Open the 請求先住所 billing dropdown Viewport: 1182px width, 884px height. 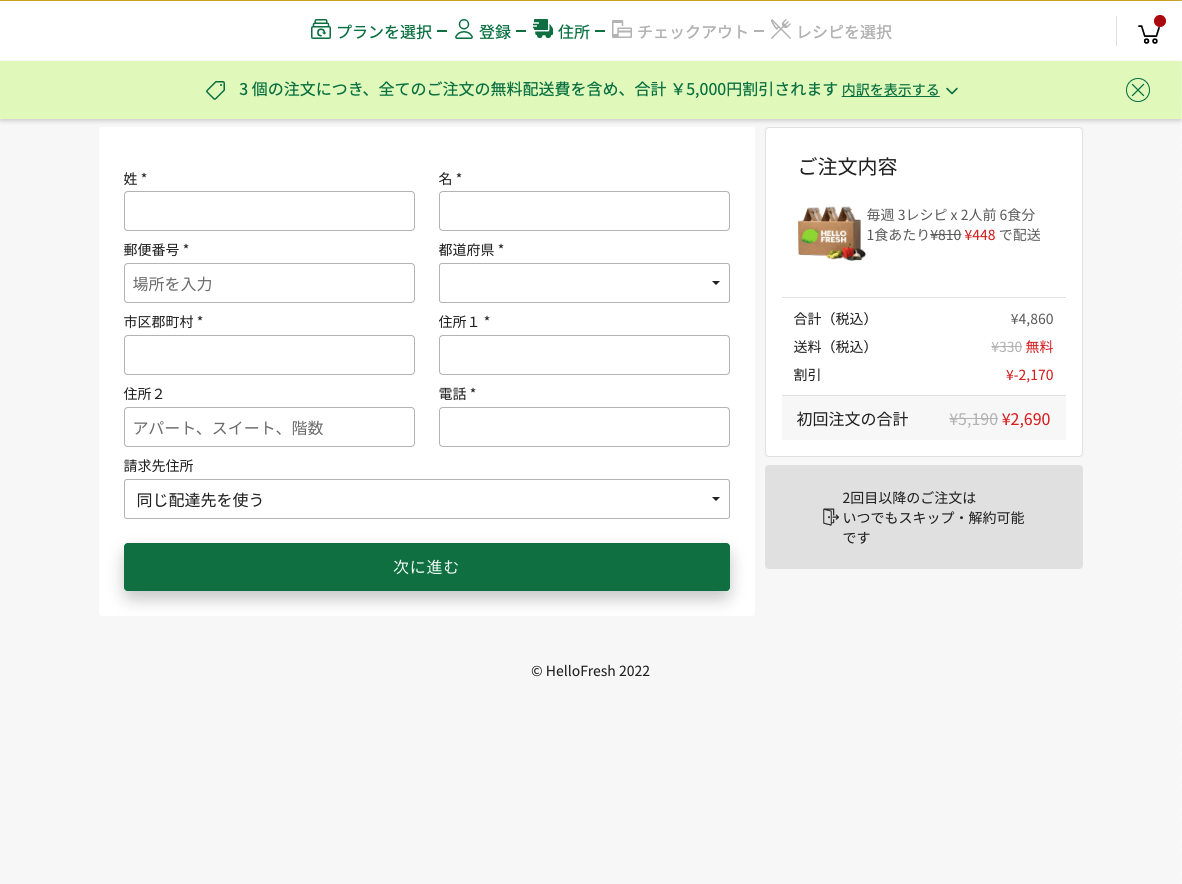[x=427, y=499]
